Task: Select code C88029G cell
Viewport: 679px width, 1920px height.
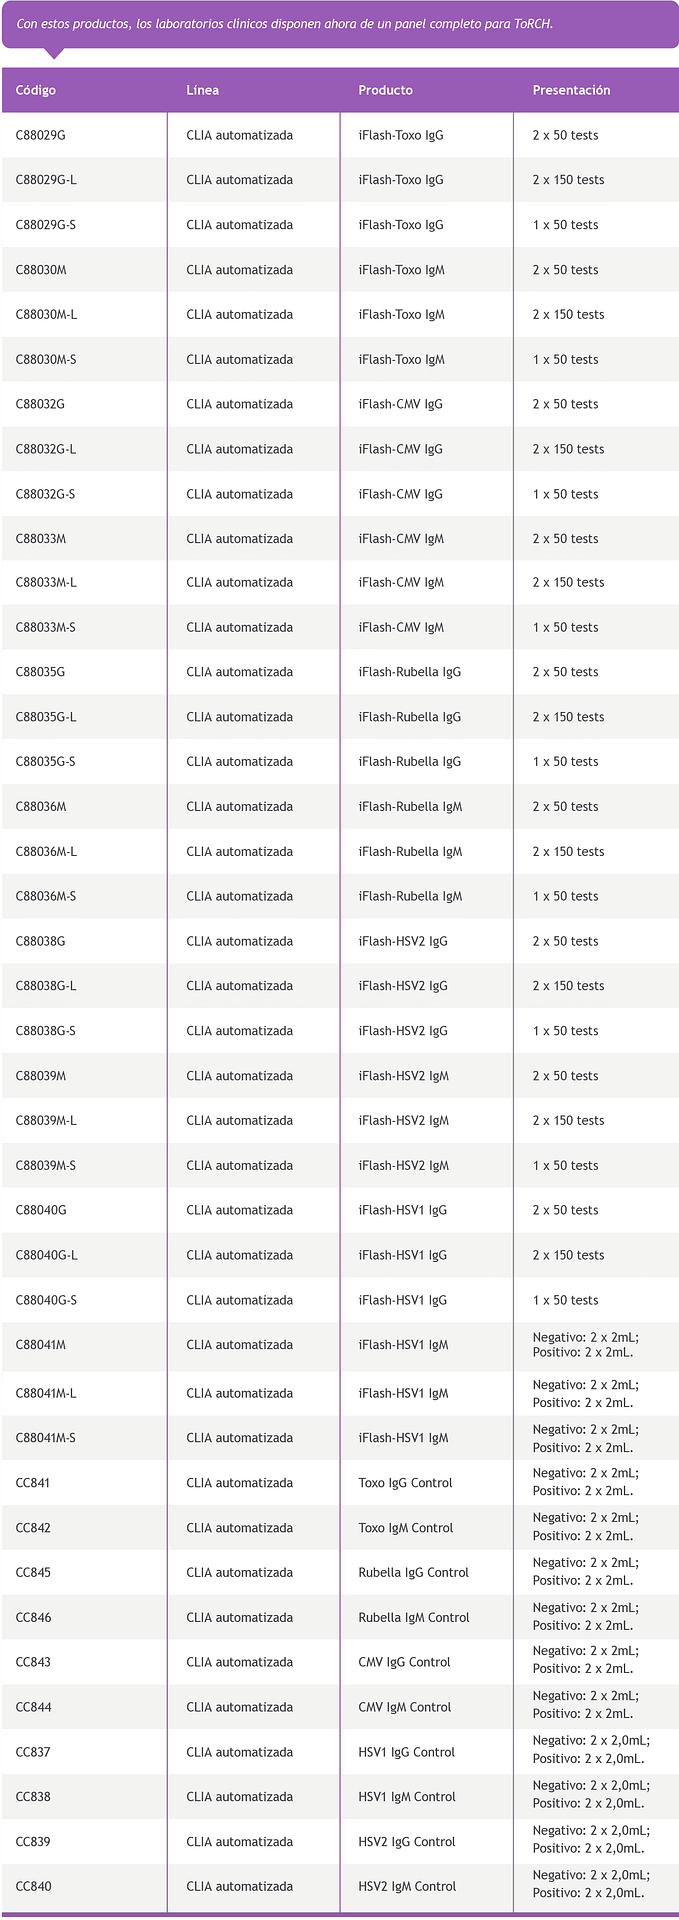Action: [40, 135]
